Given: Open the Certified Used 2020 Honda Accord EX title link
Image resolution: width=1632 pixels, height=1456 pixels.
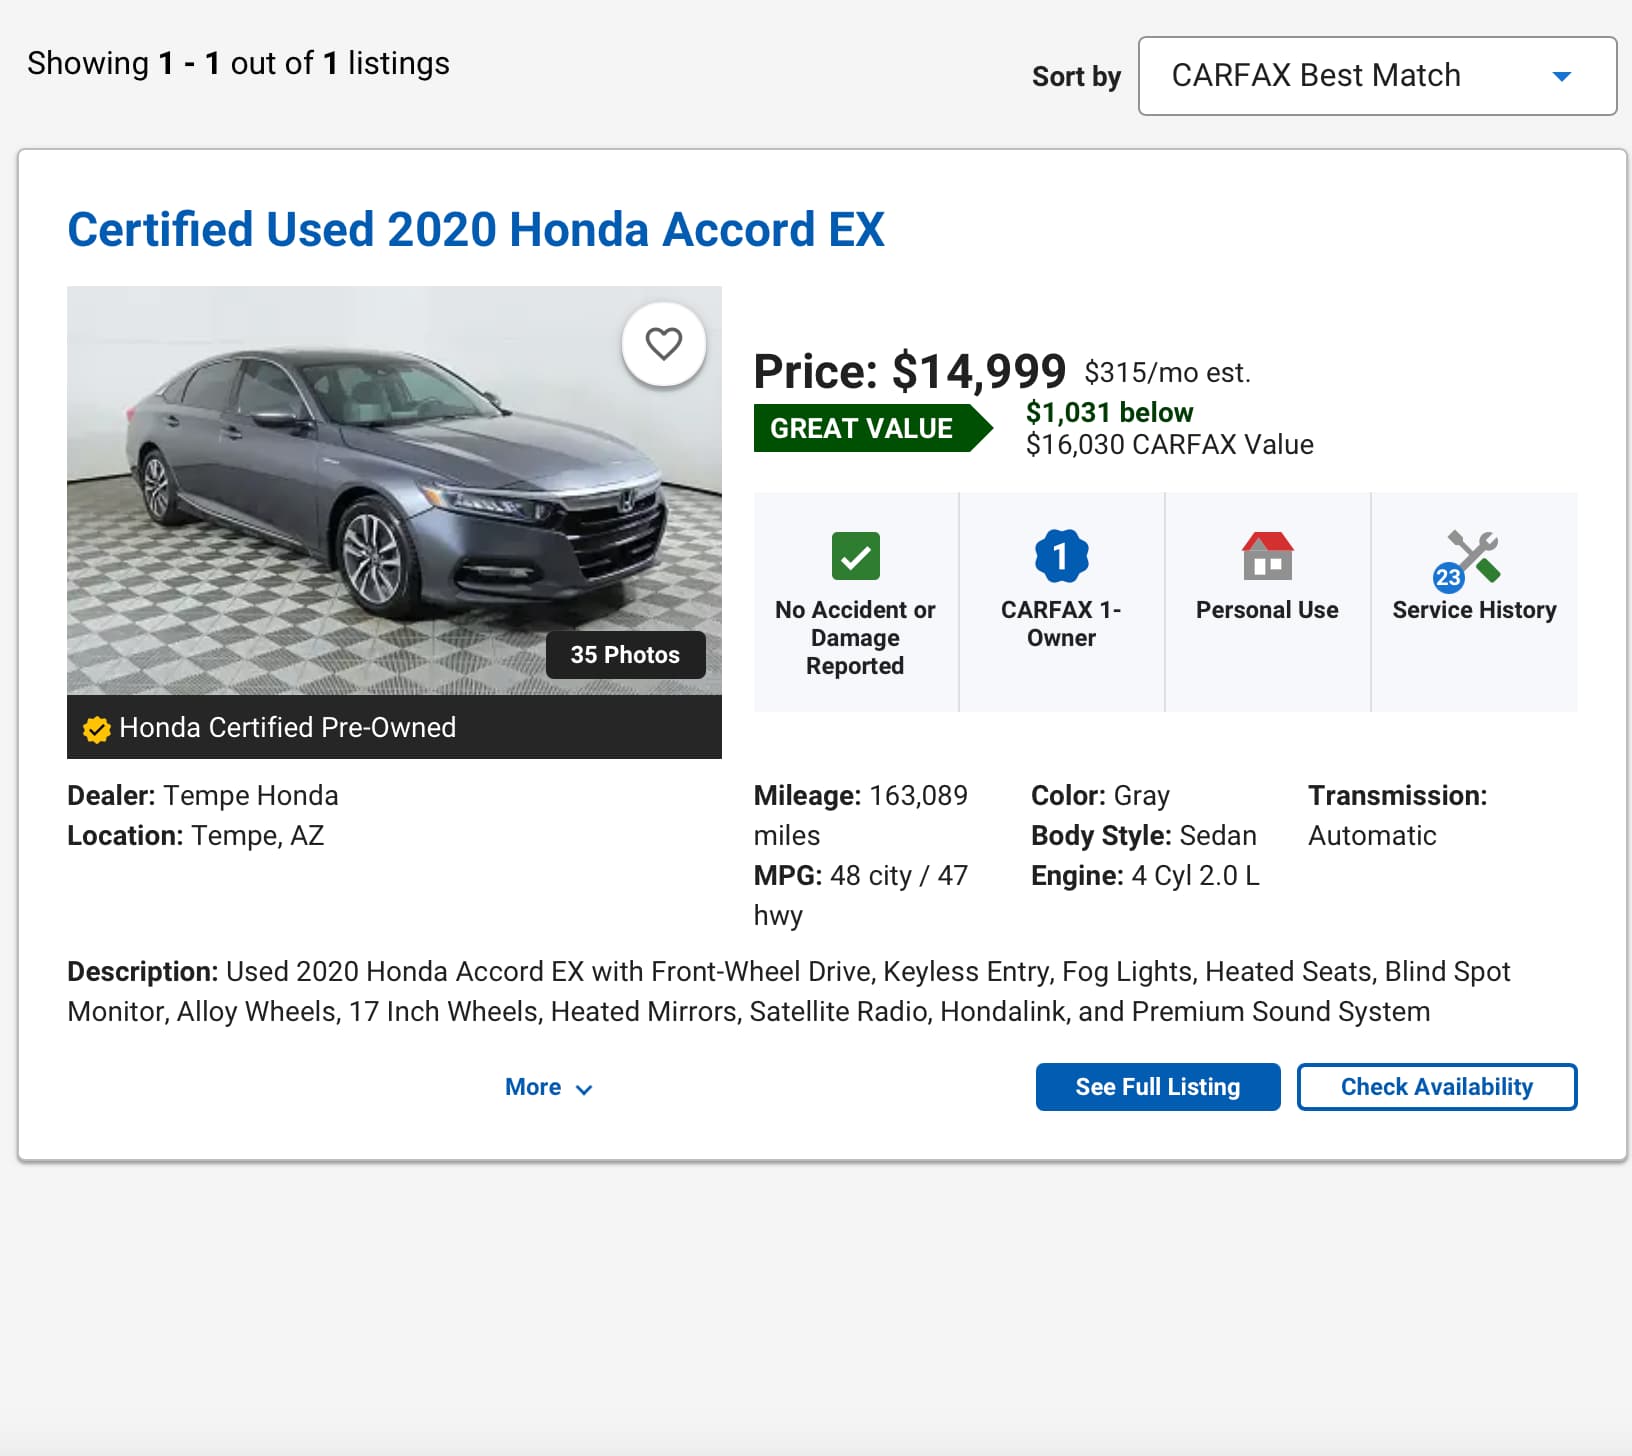Looking at the screenshot, I should click(475, 230).
